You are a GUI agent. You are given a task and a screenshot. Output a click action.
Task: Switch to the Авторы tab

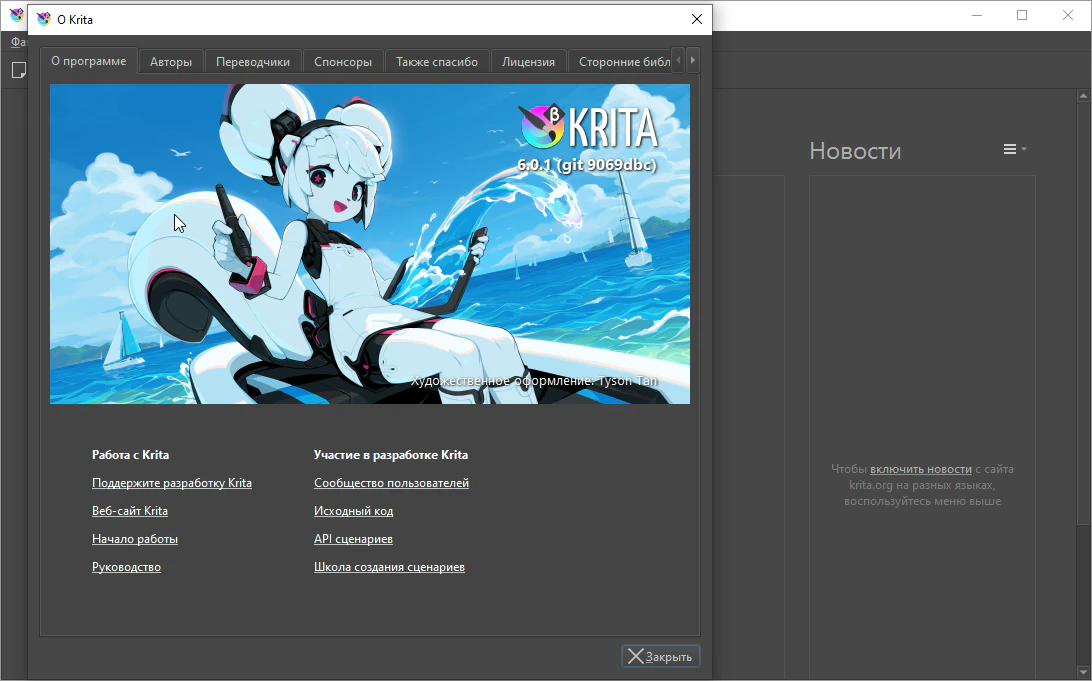170,62
